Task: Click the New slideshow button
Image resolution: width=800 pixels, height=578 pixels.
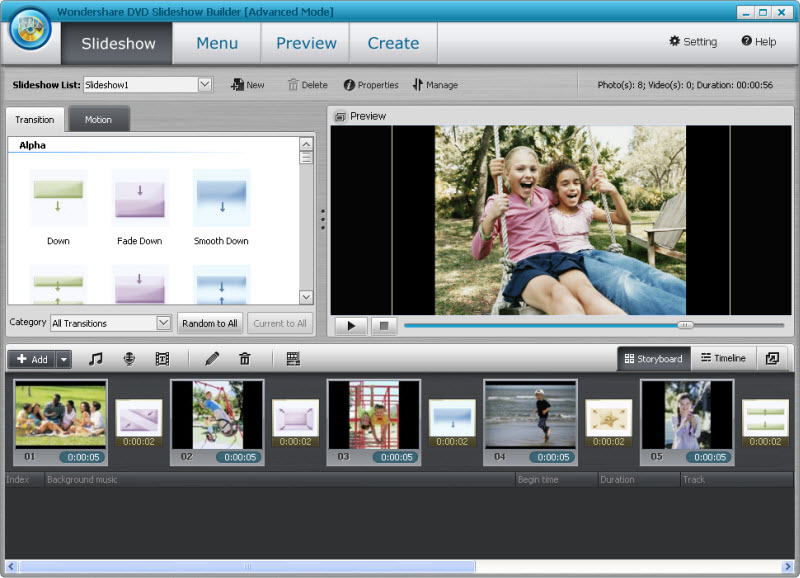Action: click(x=247, y=85)
